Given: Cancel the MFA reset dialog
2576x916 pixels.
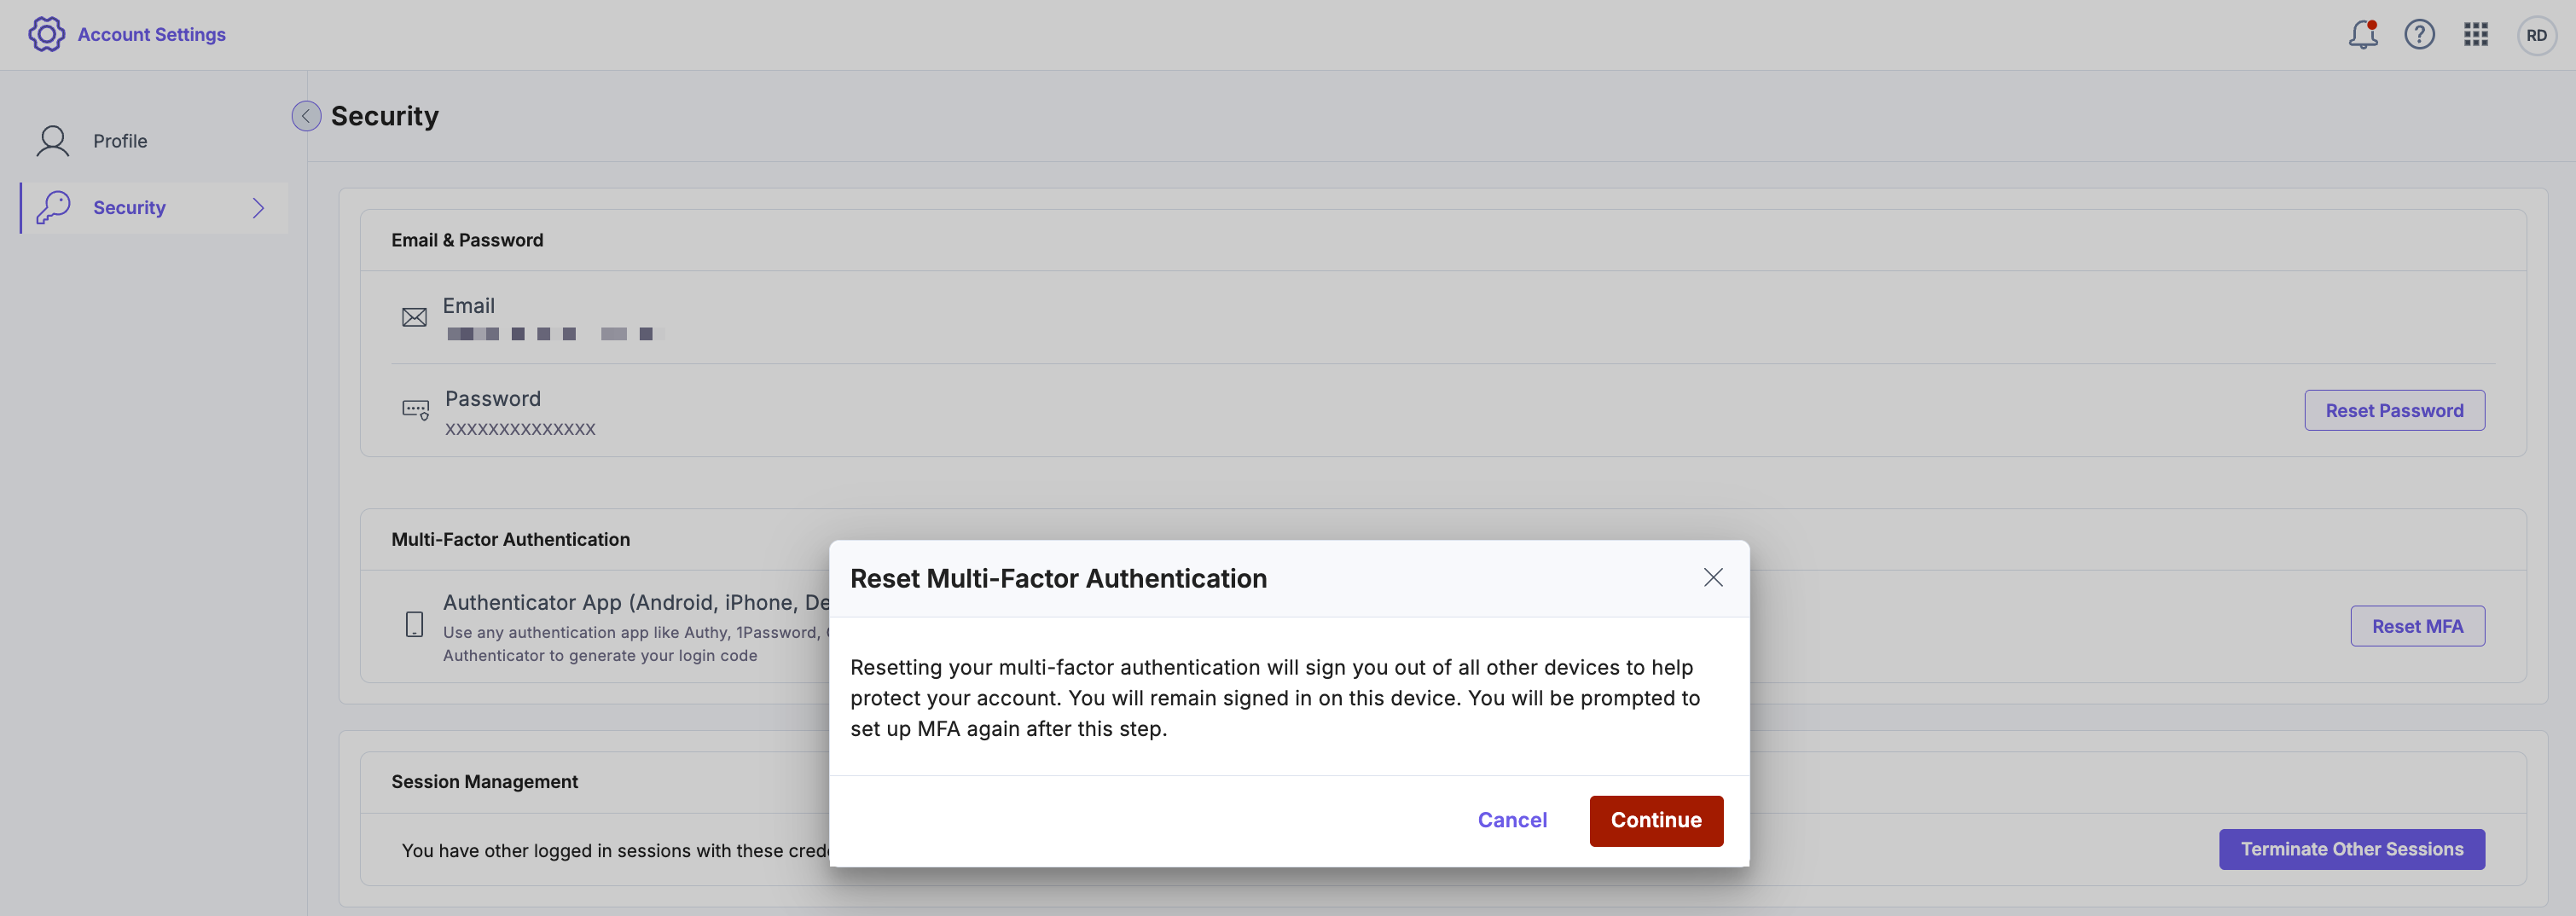Looking at the screenshot, I should [1512, 820].
